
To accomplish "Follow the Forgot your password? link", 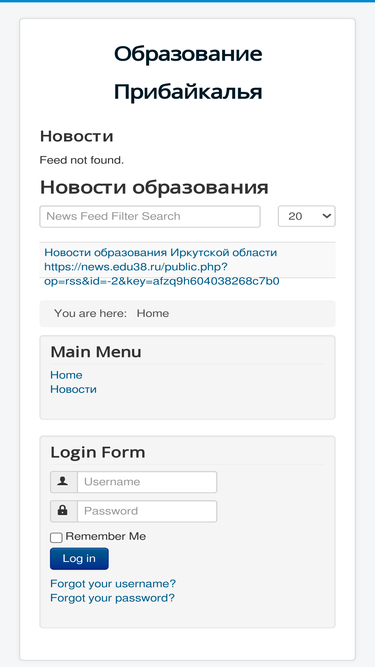I will (x=113, y=598).
